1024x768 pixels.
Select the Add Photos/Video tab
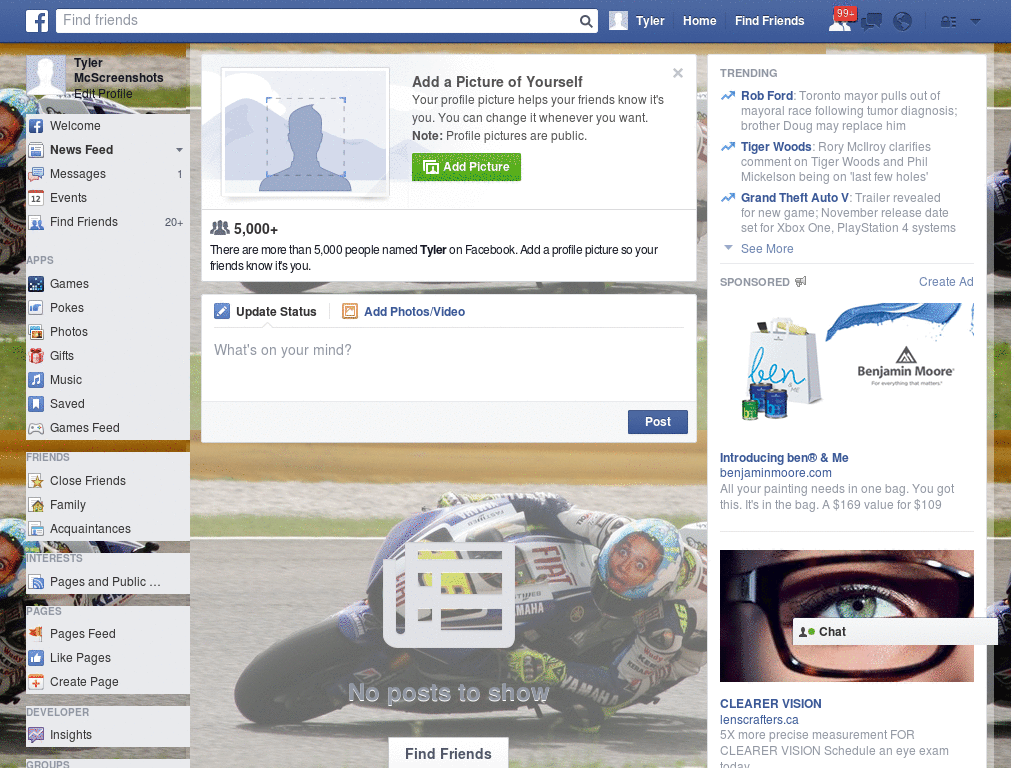[404, 312]
